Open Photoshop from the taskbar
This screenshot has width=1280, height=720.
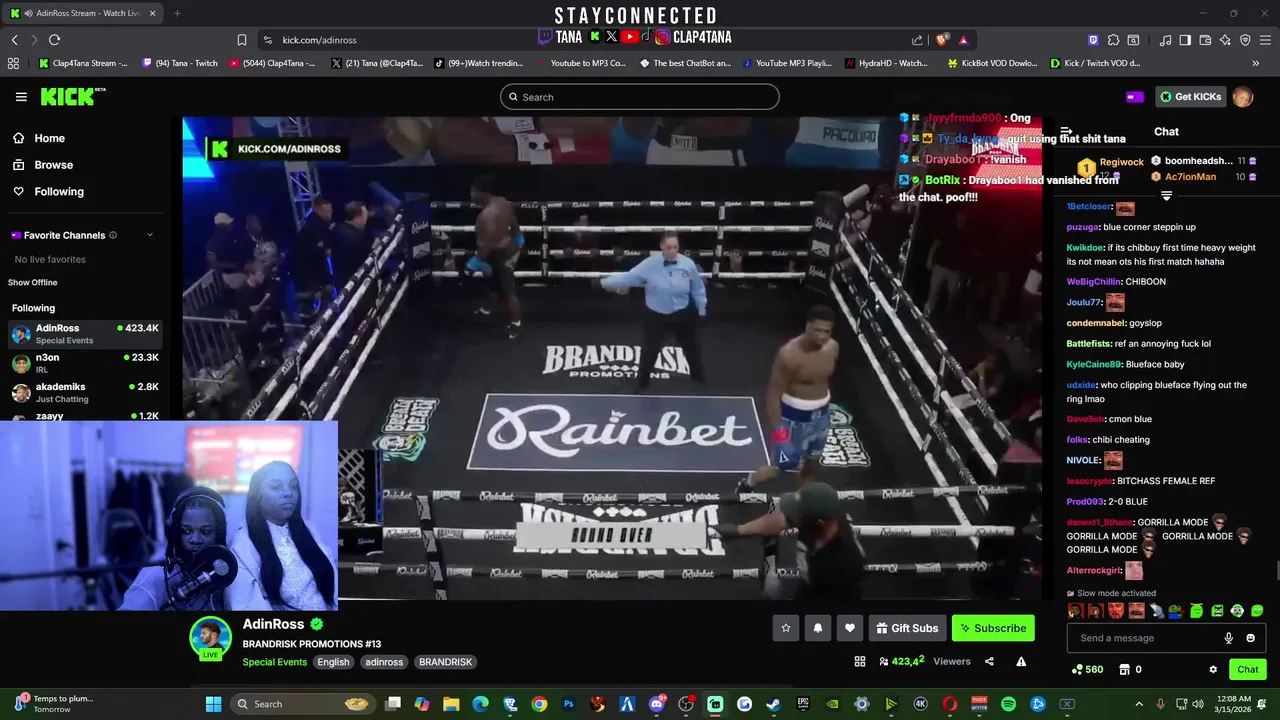click(x=569, y=704)
